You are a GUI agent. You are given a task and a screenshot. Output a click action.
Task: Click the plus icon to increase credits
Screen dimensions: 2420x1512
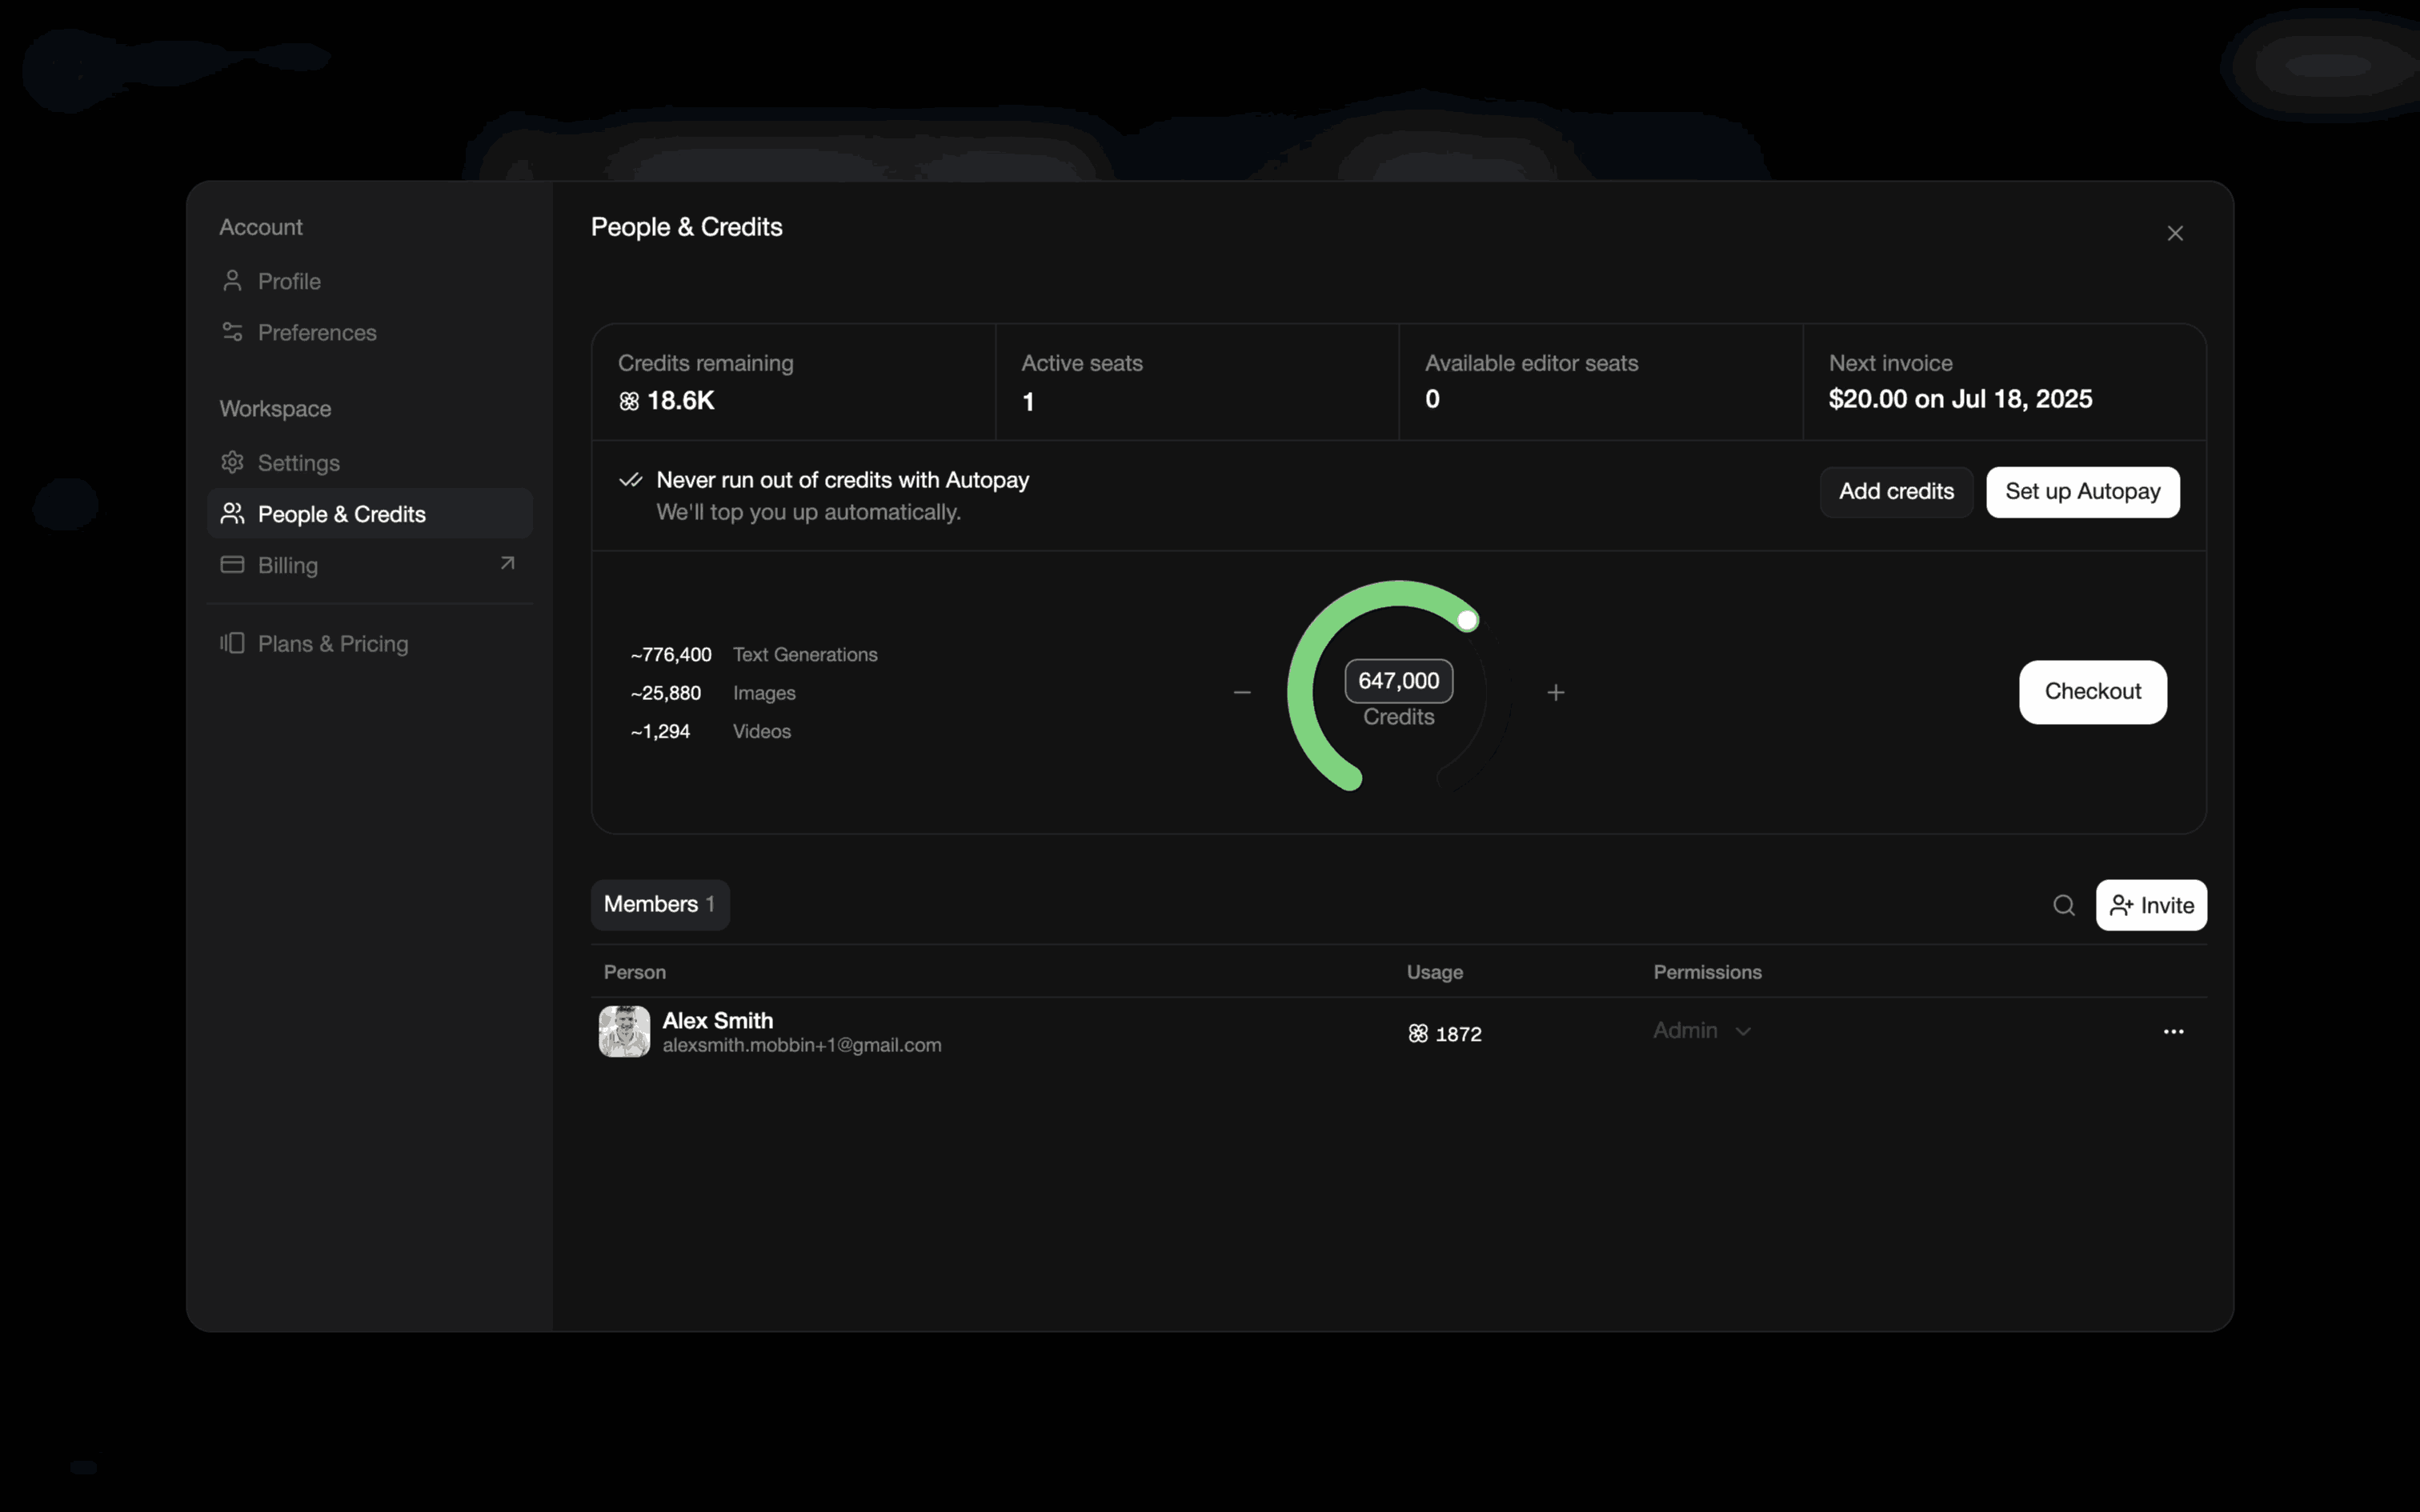(1555, 692)
